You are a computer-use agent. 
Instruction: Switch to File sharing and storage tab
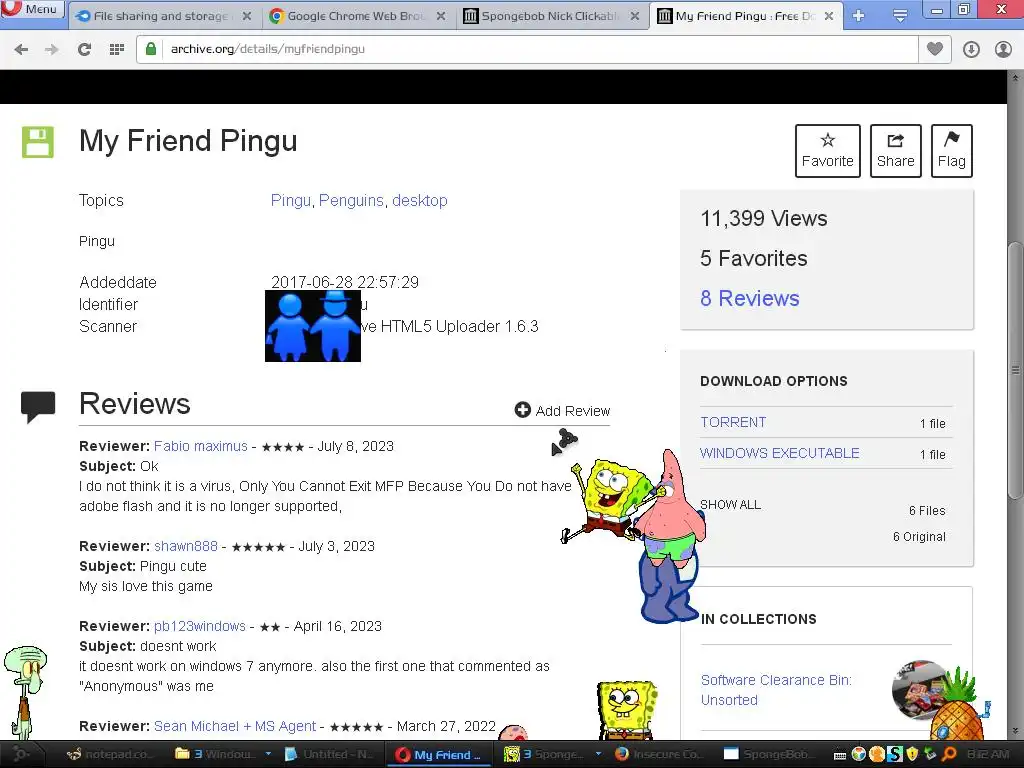click(x=165, y=16)
